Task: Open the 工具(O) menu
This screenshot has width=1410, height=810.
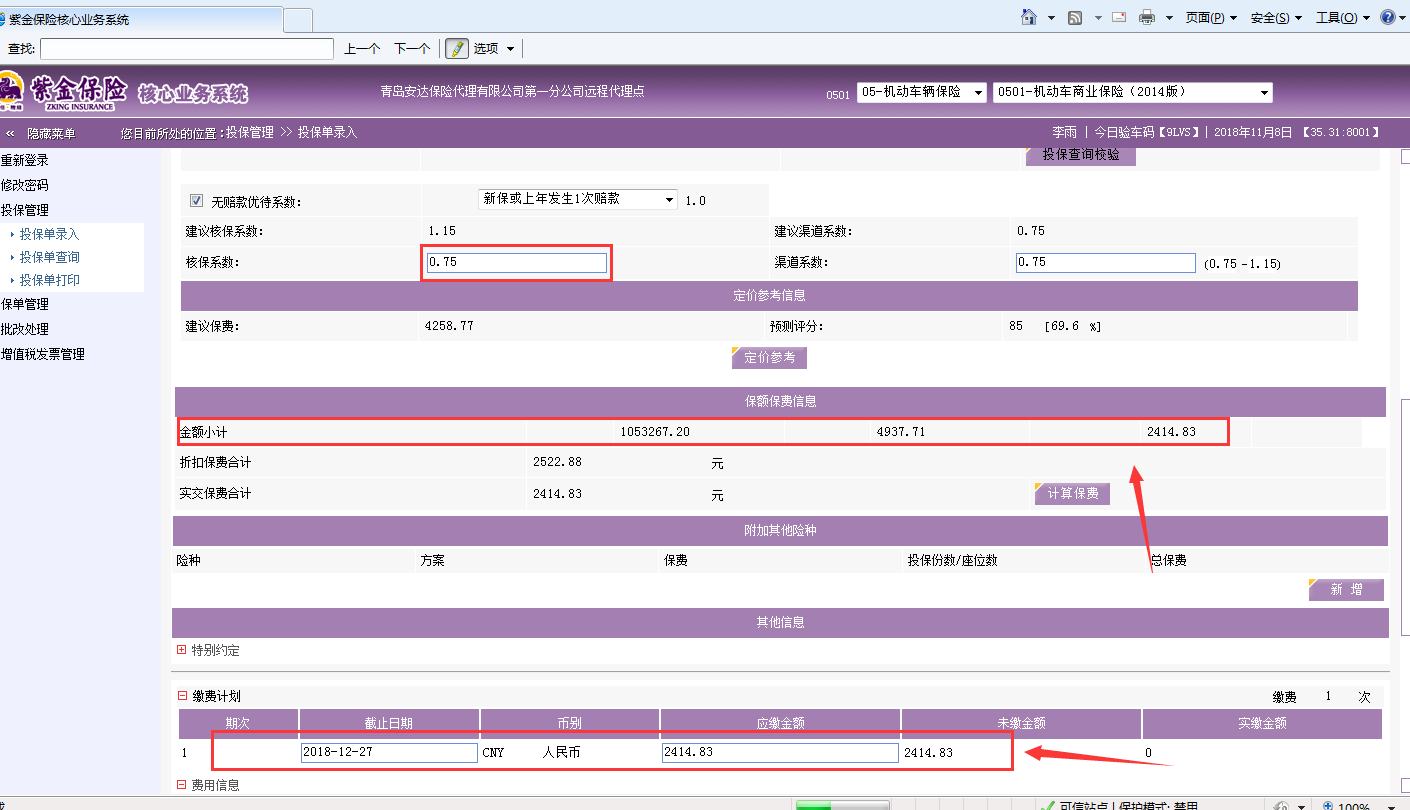Action: pos(1341,18)
